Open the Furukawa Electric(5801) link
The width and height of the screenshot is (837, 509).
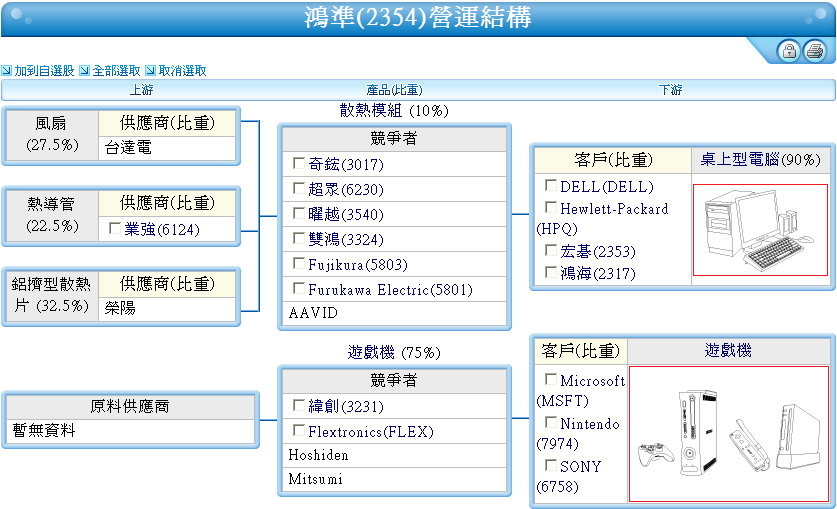click(390, 290)
